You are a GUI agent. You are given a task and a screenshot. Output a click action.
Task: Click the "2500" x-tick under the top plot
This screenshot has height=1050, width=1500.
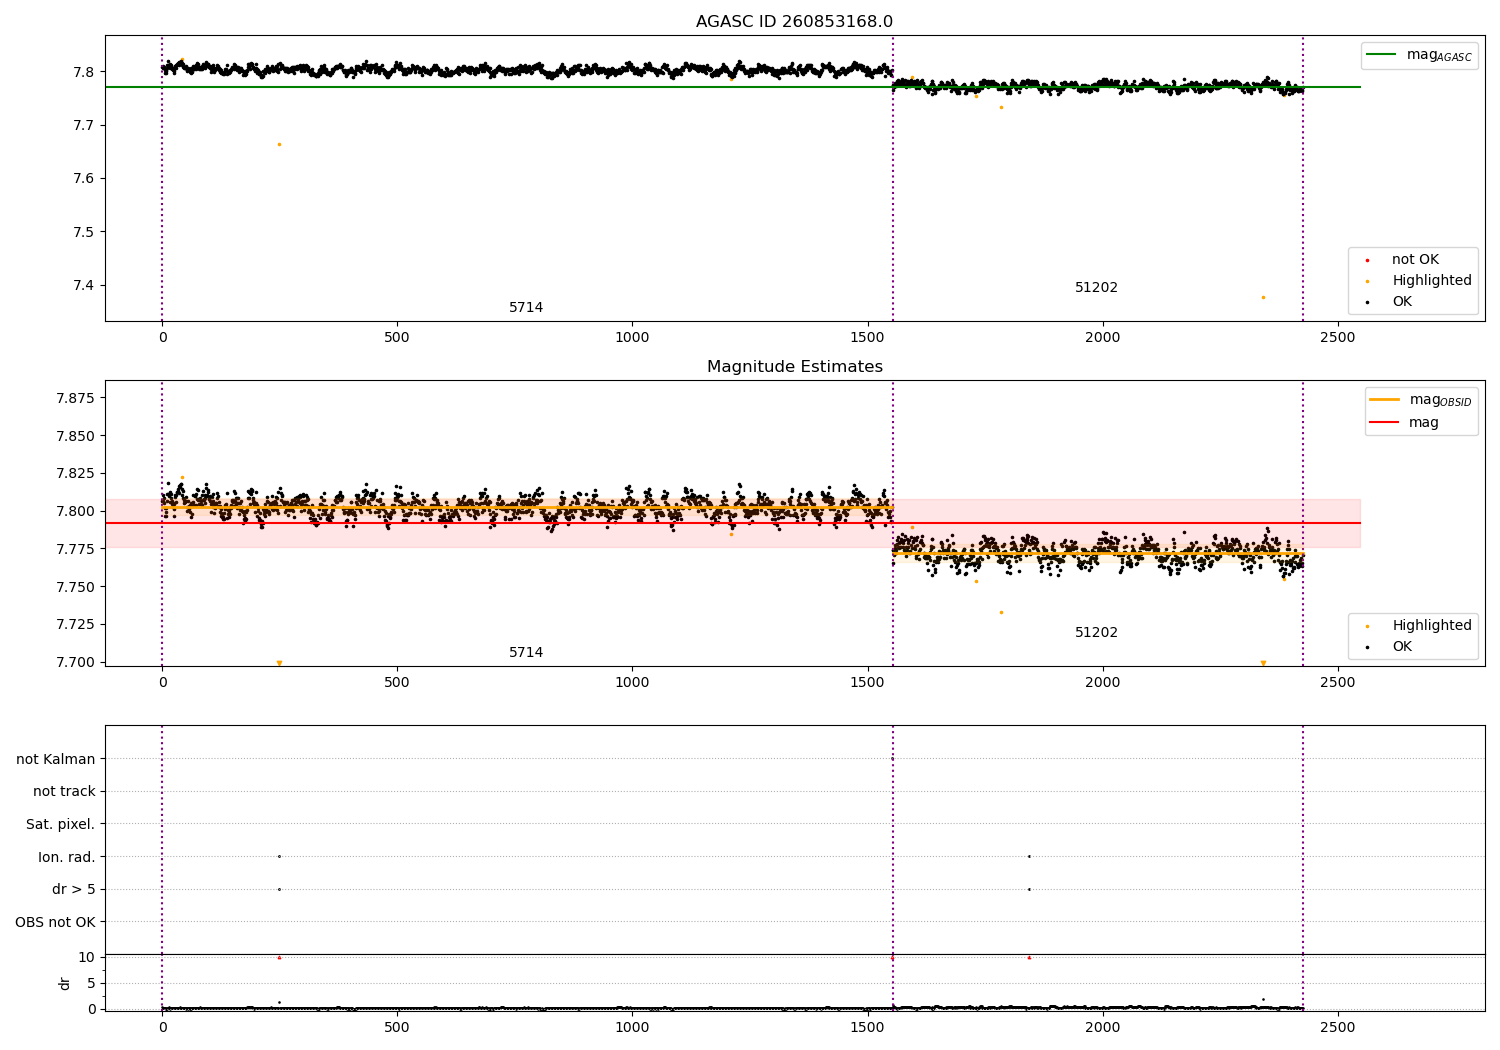click(x=1338, y=338)
